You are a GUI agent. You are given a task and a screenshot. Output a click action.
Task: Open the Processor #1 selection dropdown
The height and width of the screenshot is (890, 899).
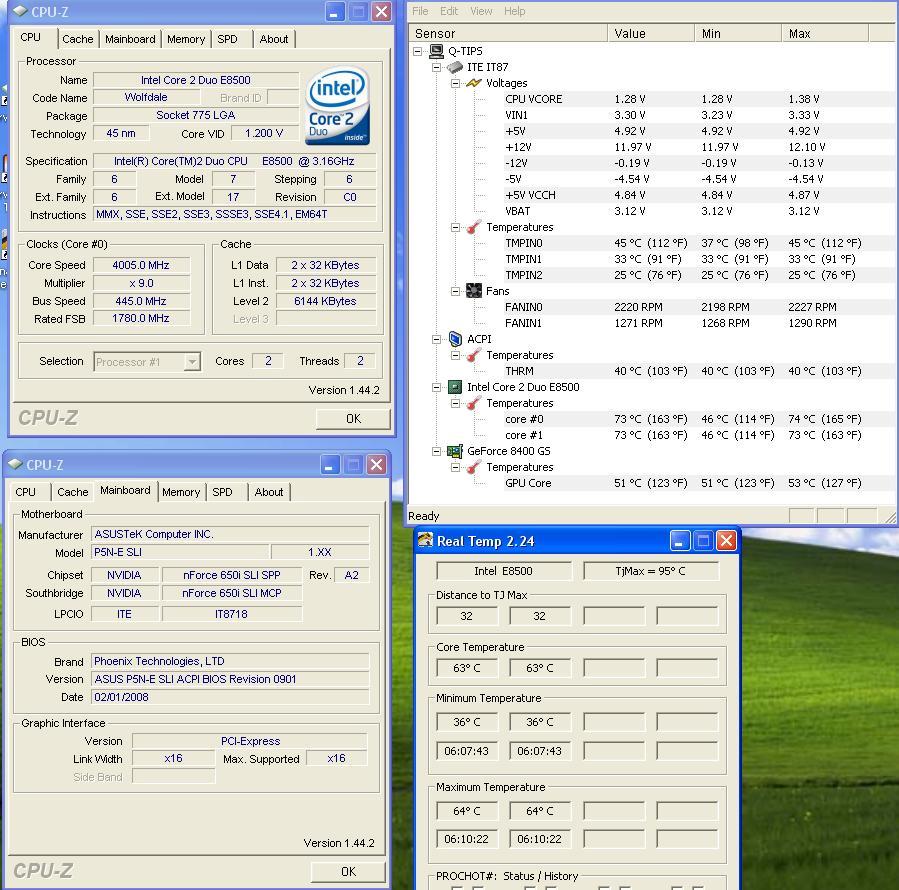click(x=192, y=362)
